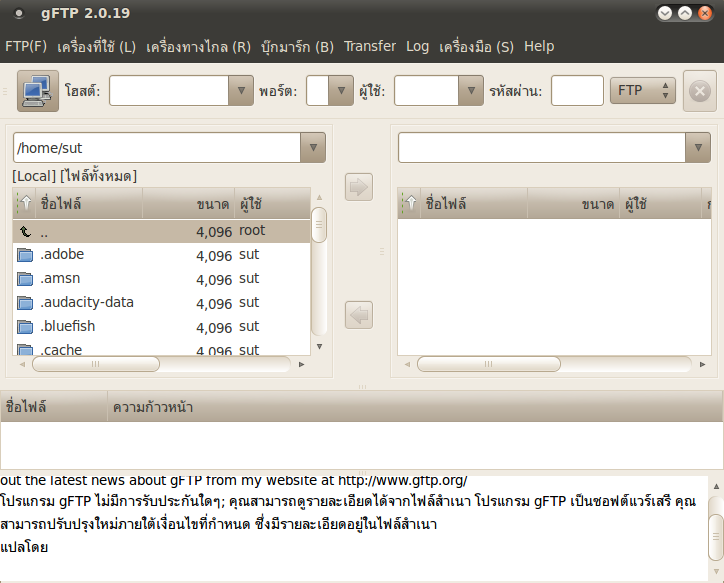The height and width of the screenshot is (583, 724).
Task: Click local list scroll down arrow
Action: click(x=319, y=347)
